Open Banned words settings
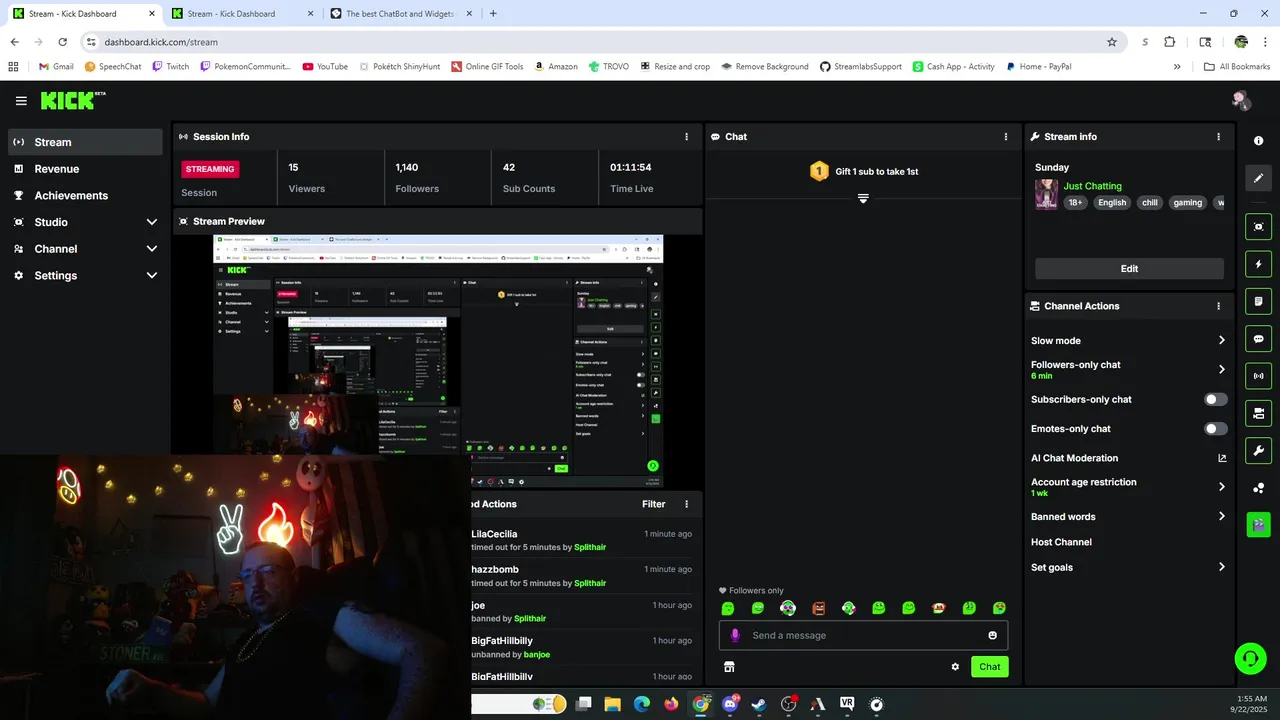1280x720 pixels. coord(1128,516)
